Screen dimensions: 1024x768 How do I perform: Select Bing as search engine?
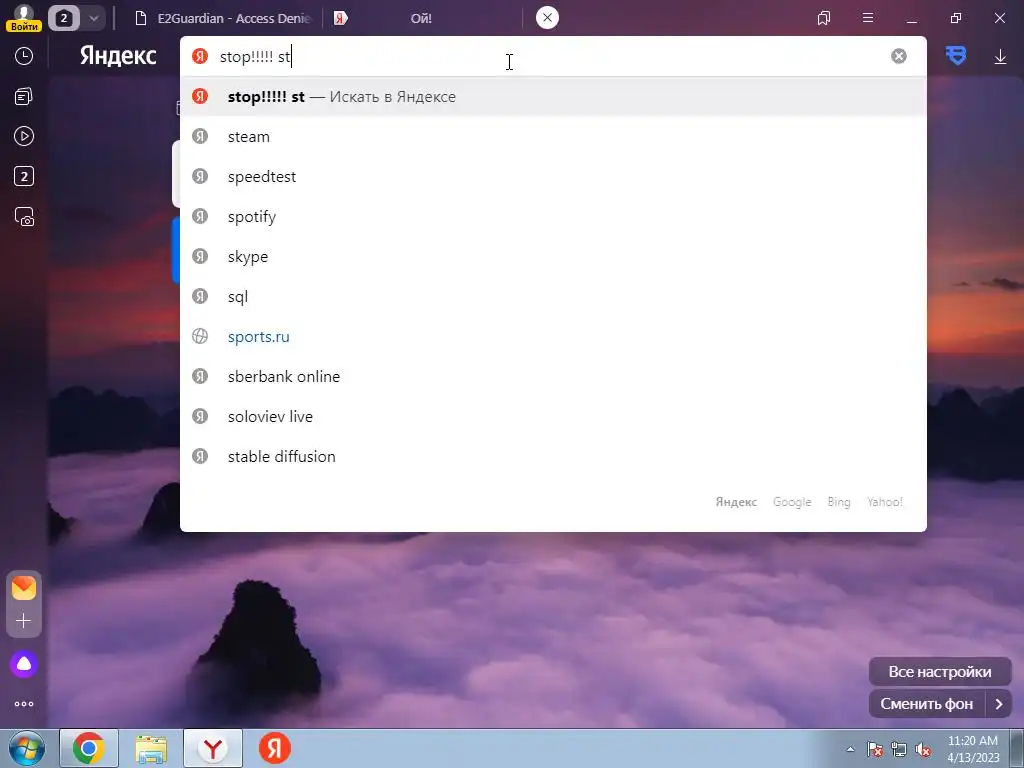pyautogui.click(x=839, y=502)
